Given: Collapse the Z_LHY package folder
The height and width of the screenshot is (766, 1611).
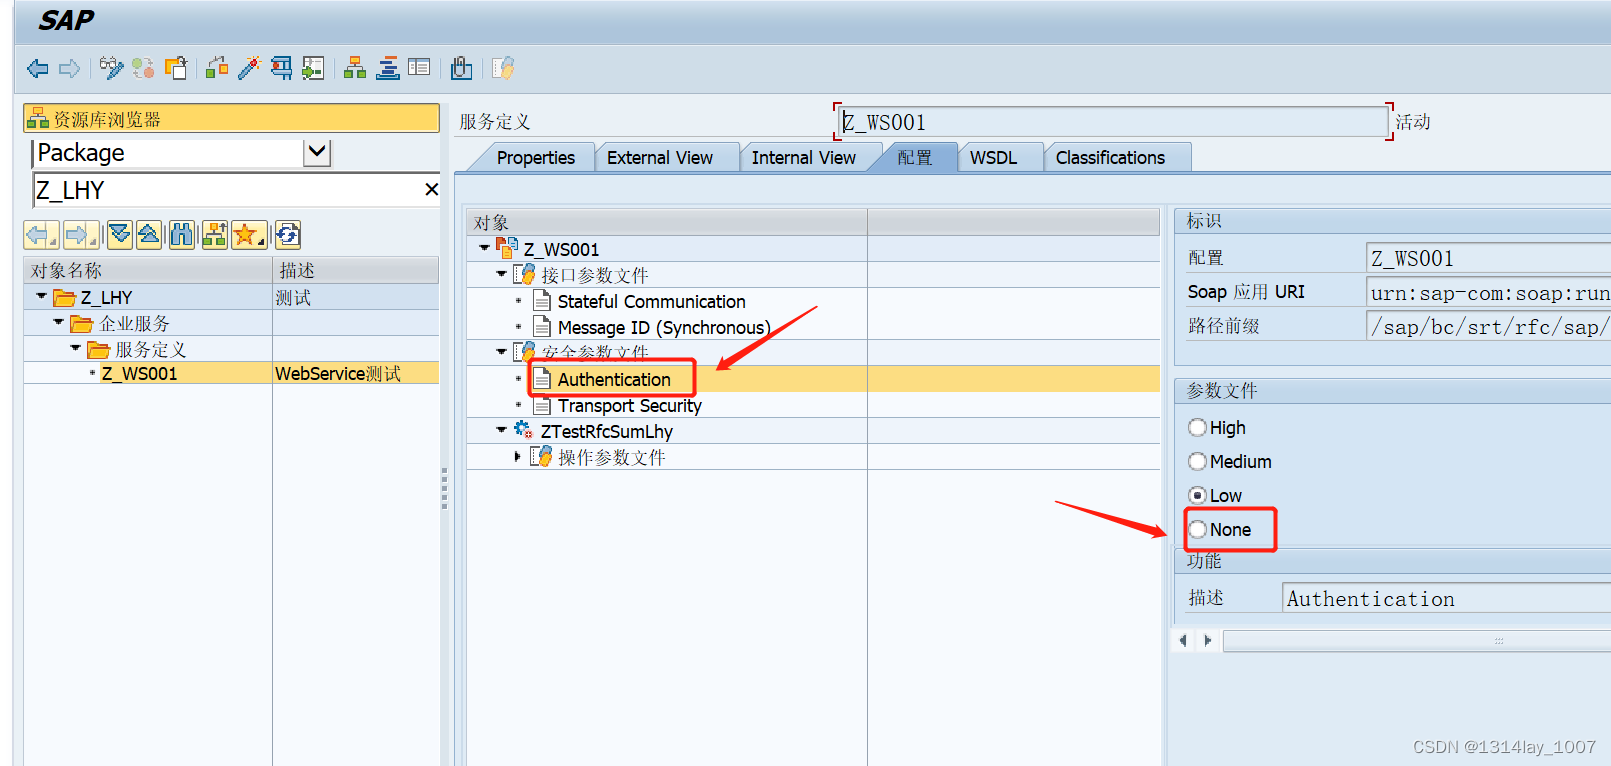Looking at the screenshot, I should [42, 296].
